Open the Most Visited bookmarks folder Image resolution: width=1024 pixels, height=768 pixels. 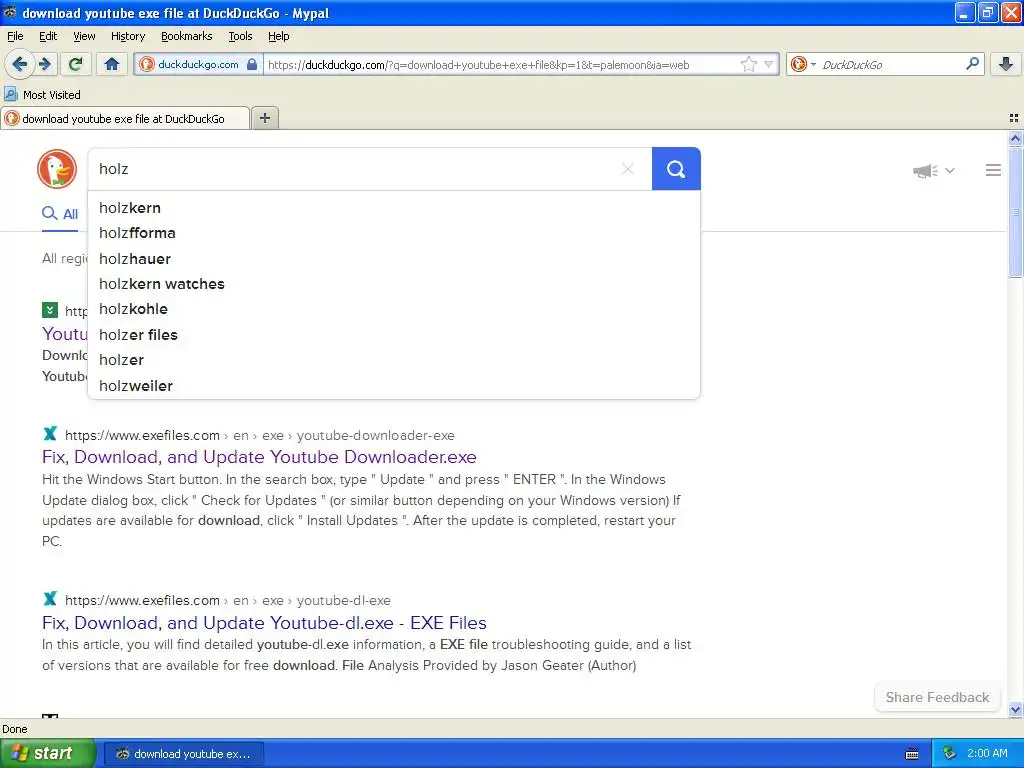tap(42, 95)
